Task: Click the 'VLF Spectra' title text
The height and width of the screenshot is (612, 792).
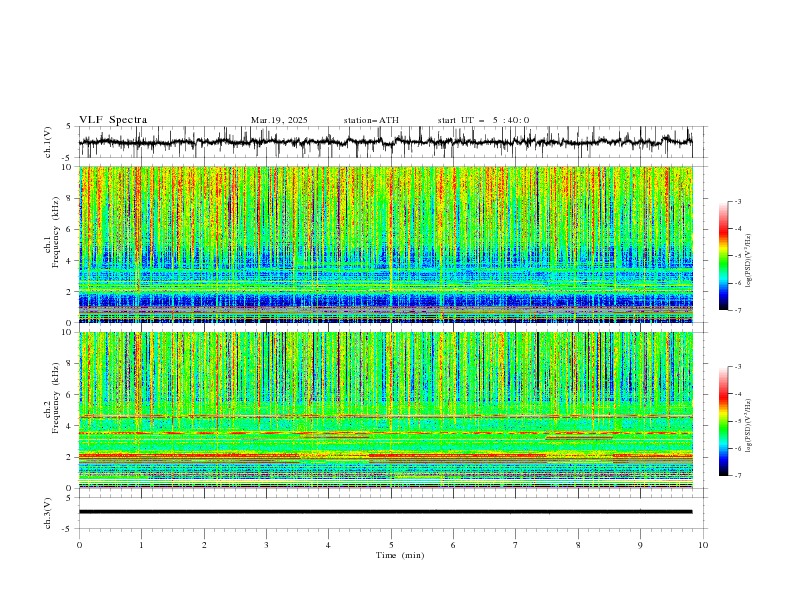Action: pos(113,120)
